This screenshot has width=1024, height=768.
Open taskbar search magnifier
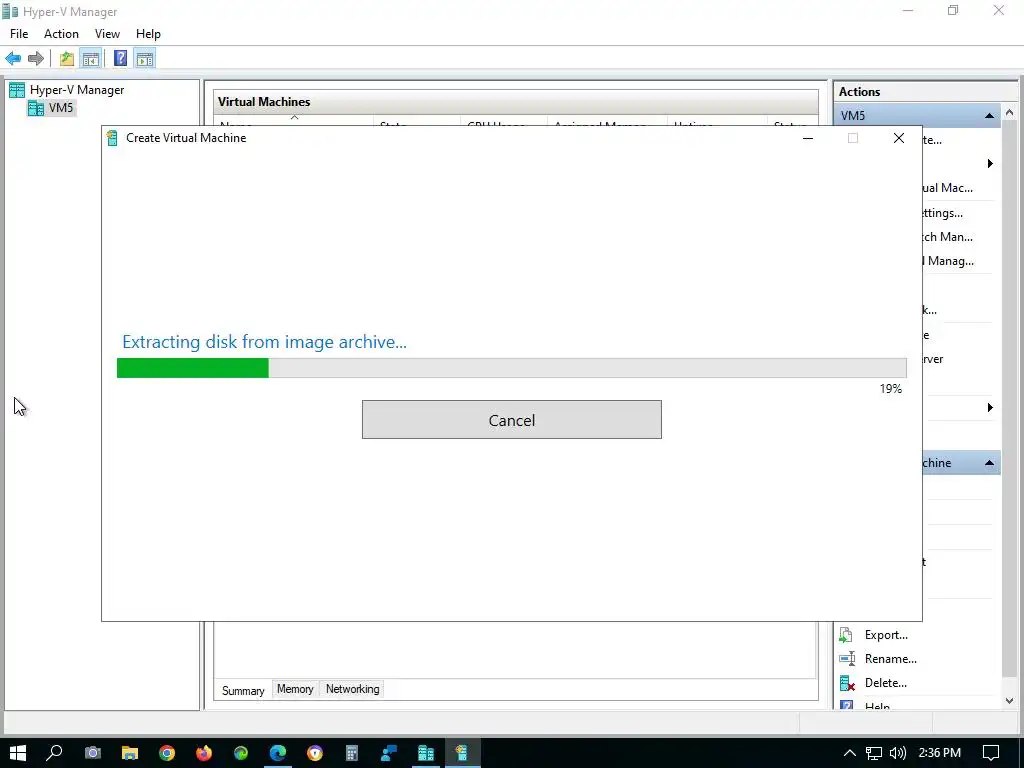pos(55,753)
